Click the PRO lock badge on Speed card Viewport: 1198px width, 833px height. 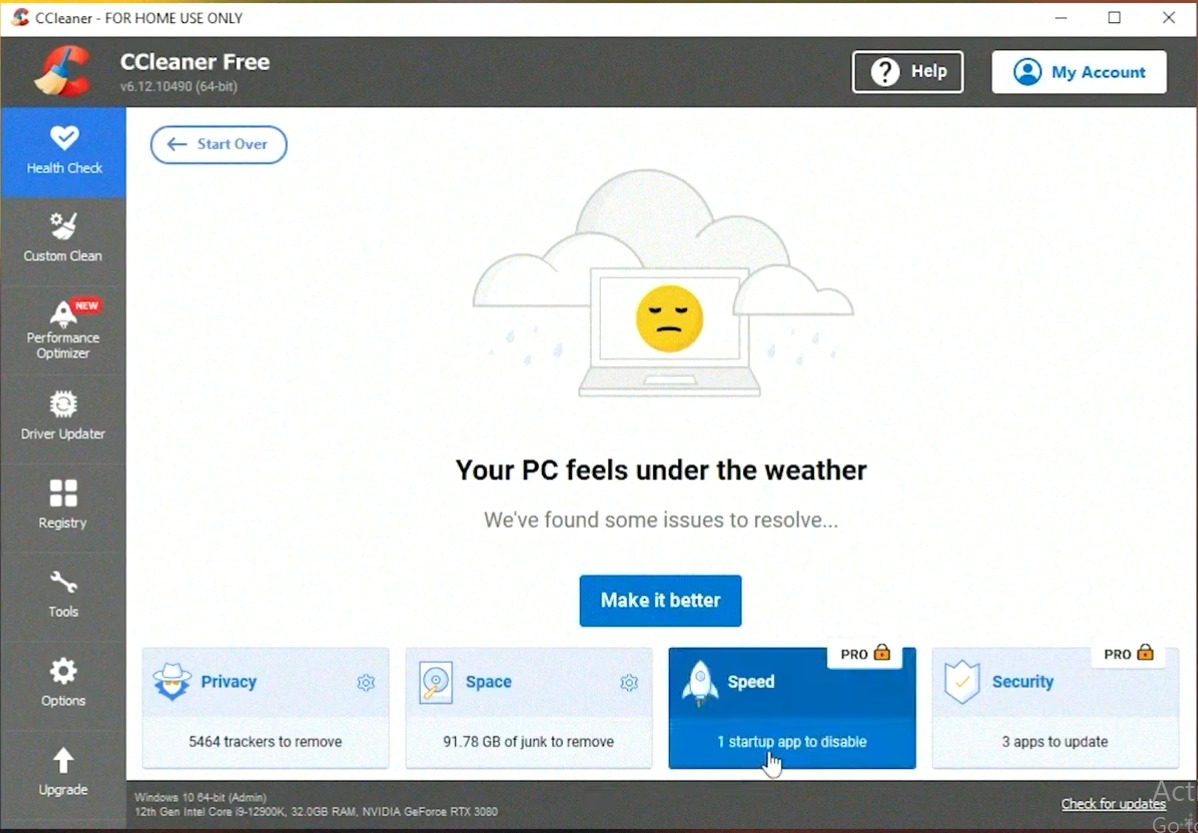point(865,654)
